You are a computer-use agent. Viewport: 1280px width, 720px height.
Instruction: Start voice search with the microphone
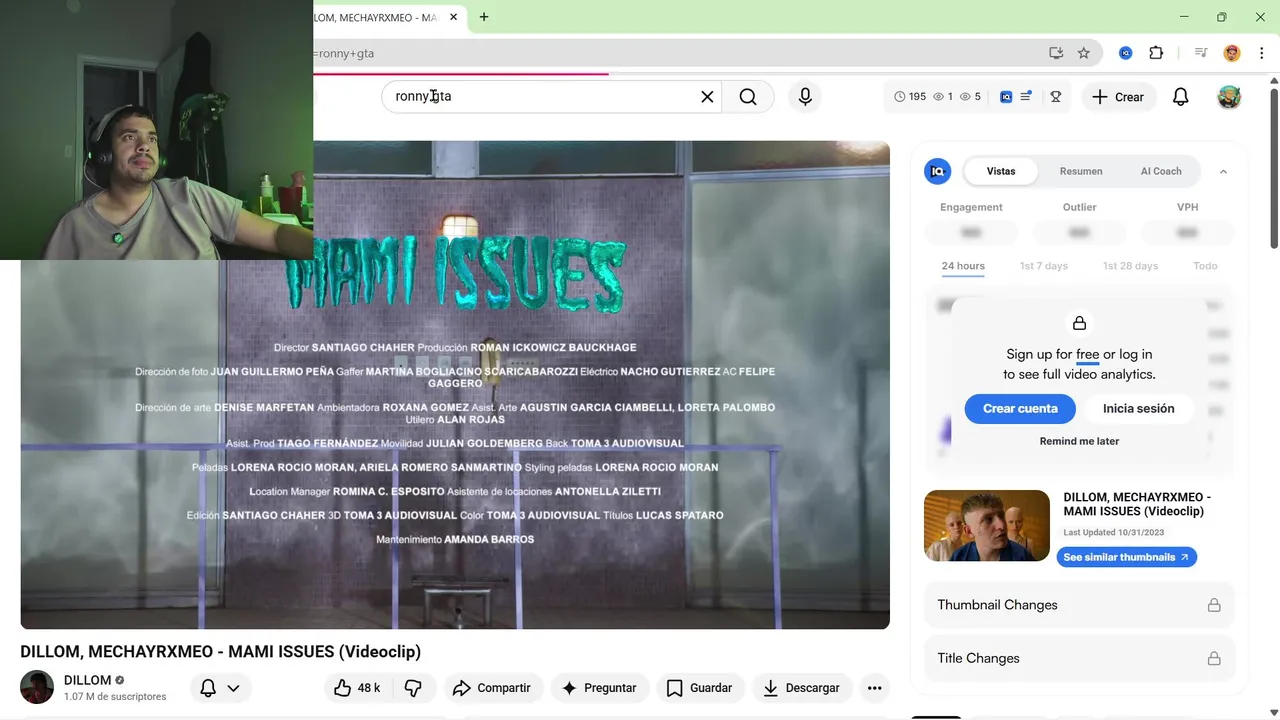pos(805,97)
